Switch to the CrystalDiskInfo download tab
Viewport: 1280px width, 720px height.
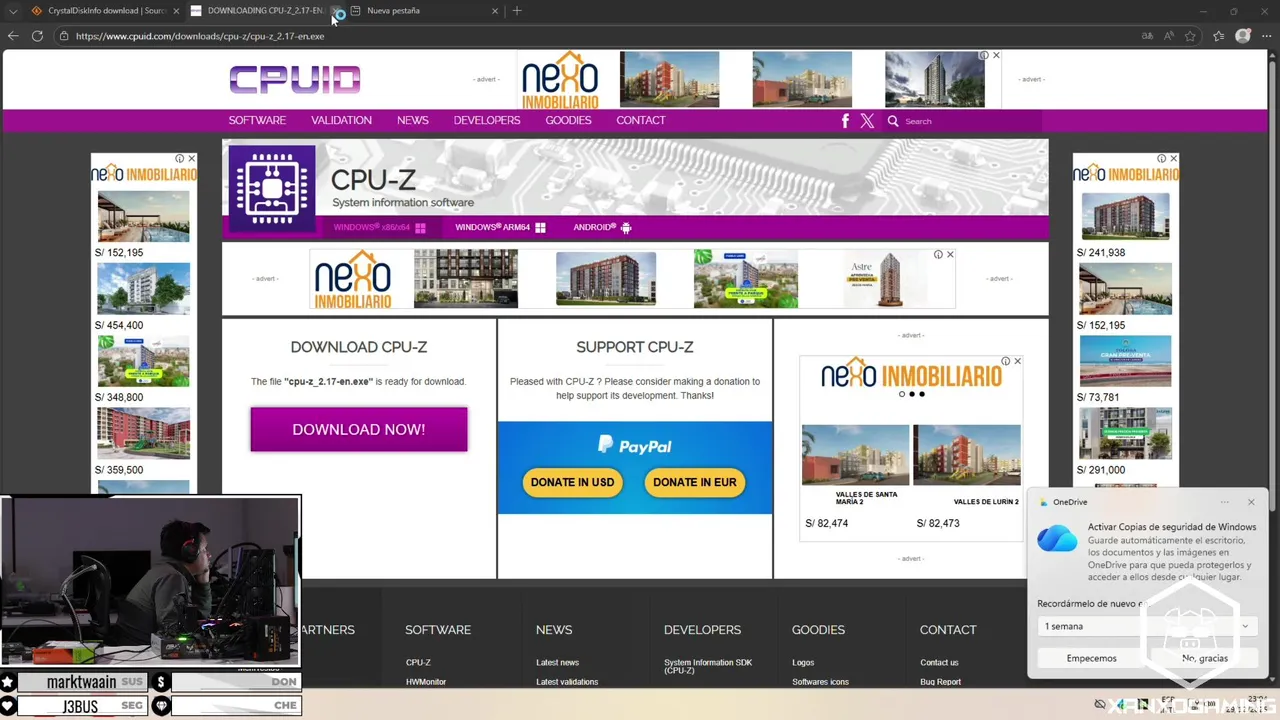pyautogui.click(x=105, y=11)
